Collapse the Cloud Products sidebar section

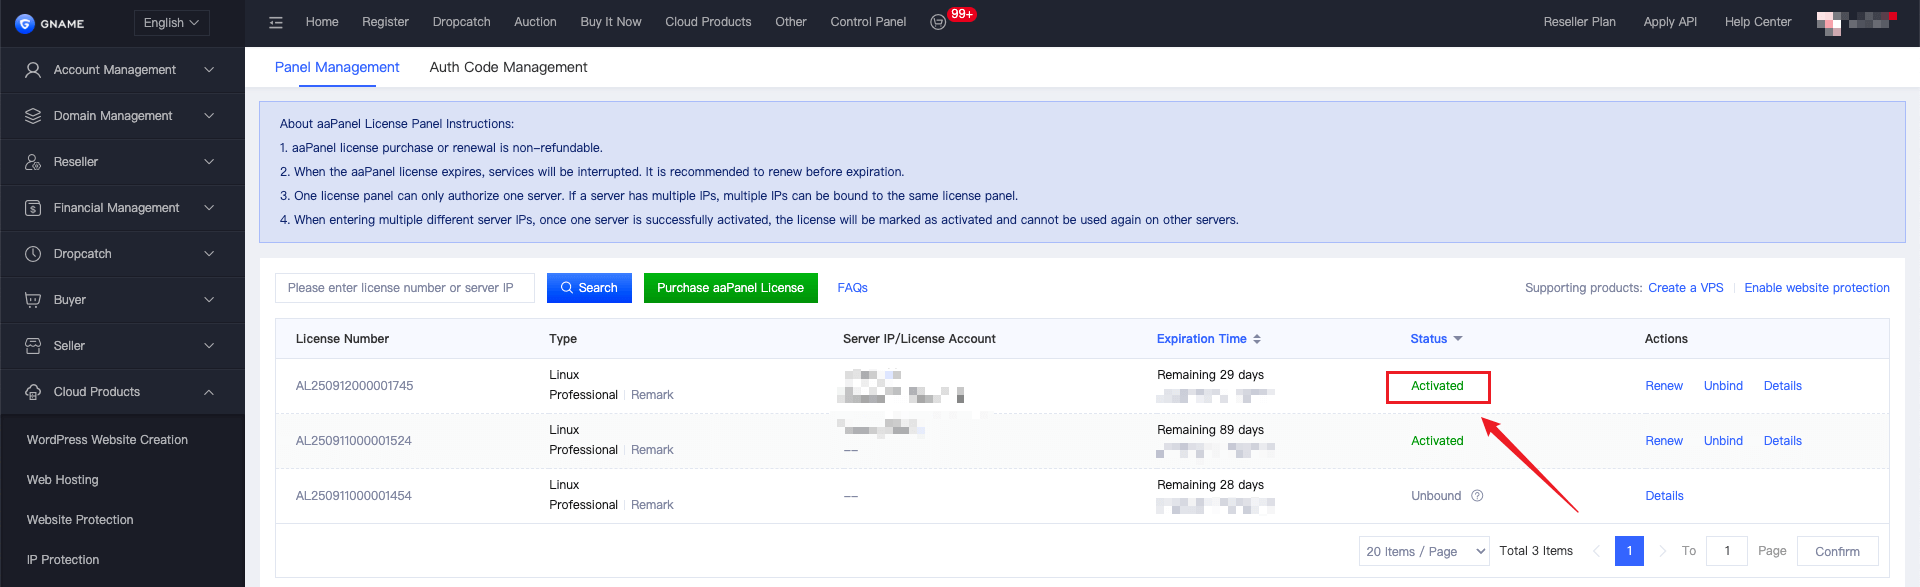(x=120, y=392)
